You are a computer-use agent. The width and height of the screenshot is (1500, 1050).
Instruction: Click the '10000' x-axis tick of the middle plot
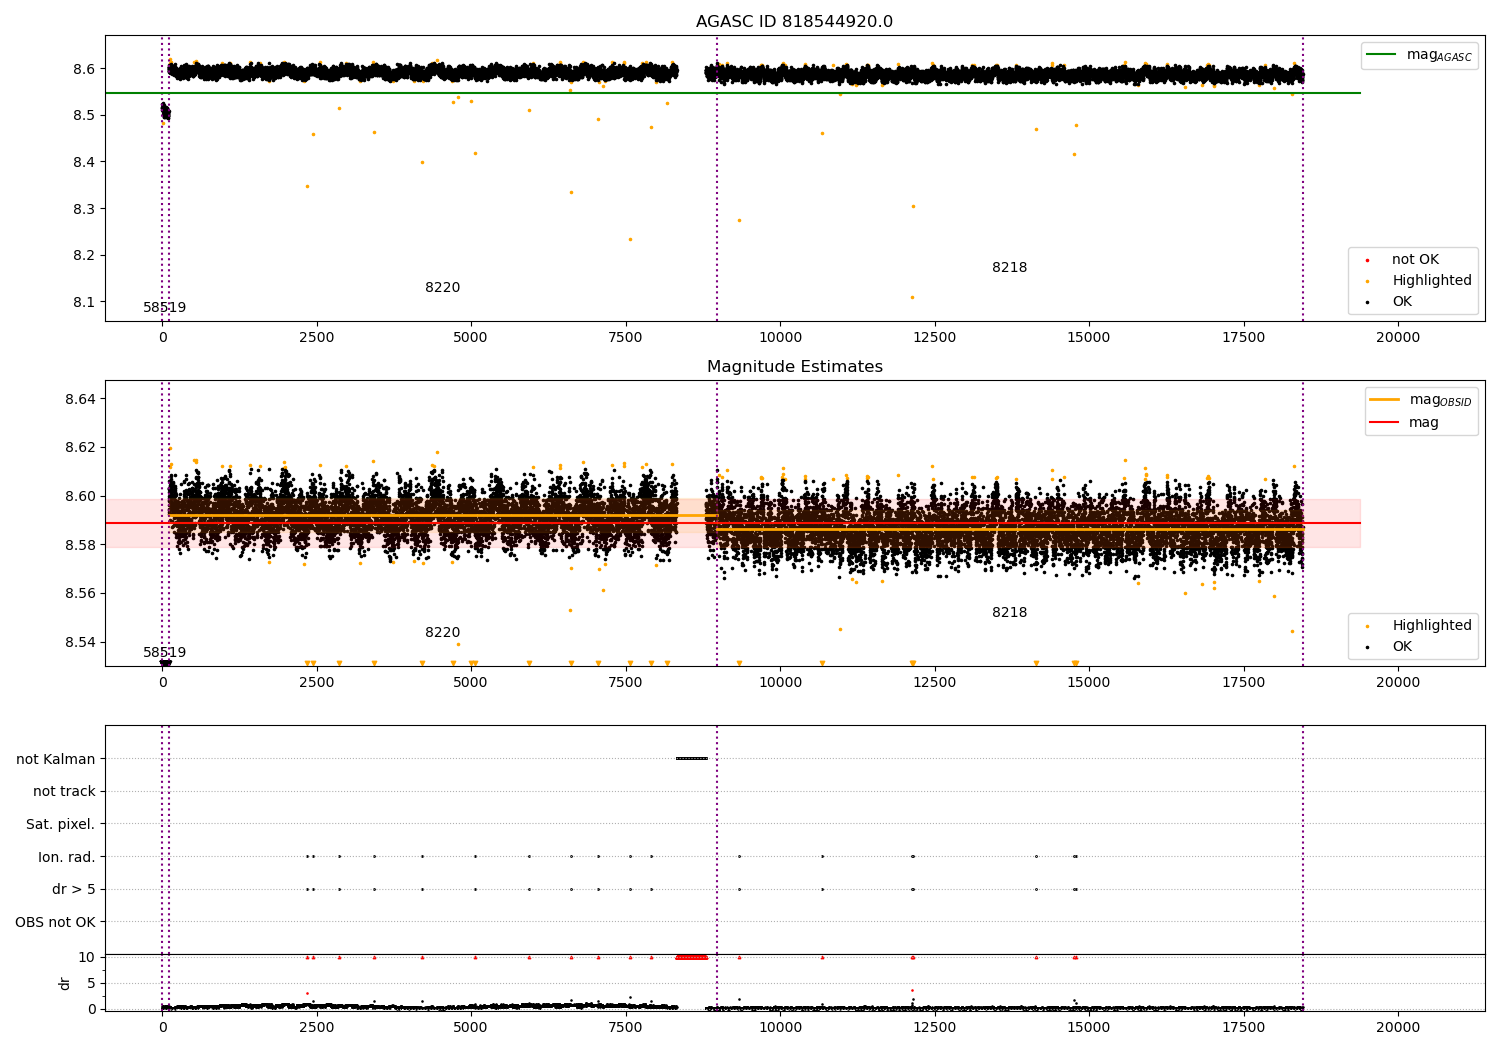pos(780,683)
